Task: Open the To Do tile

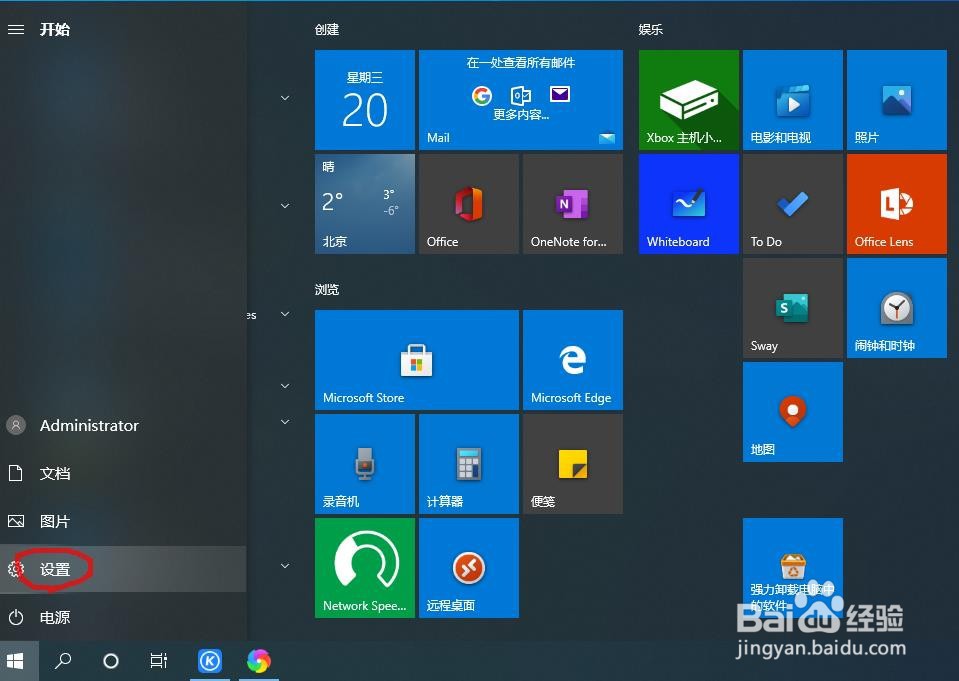Action: (x=793, y=204)
